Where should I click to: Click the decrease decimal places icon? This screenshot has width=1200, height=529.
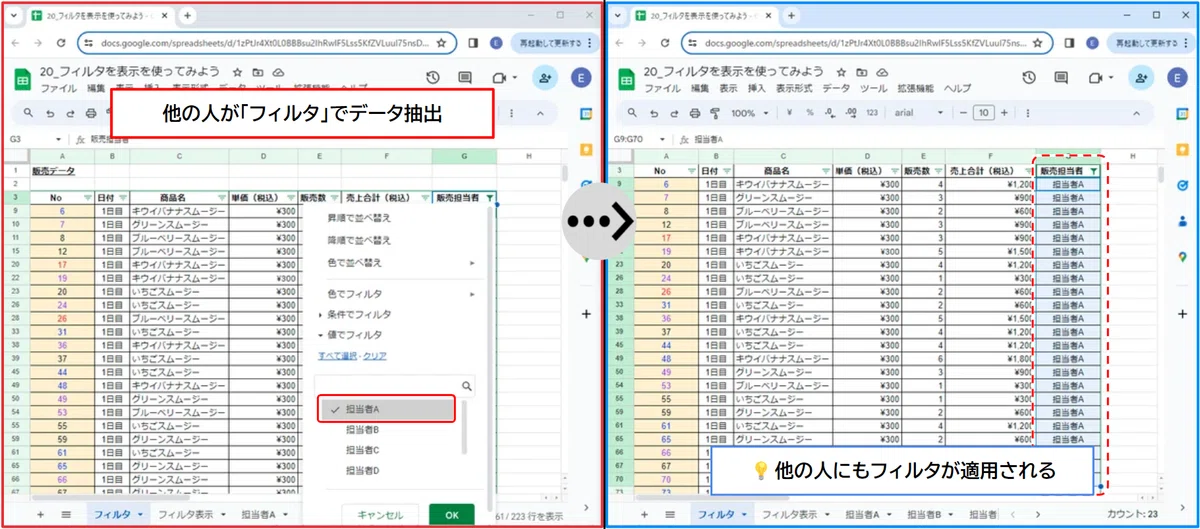click(x=830, y=113)
